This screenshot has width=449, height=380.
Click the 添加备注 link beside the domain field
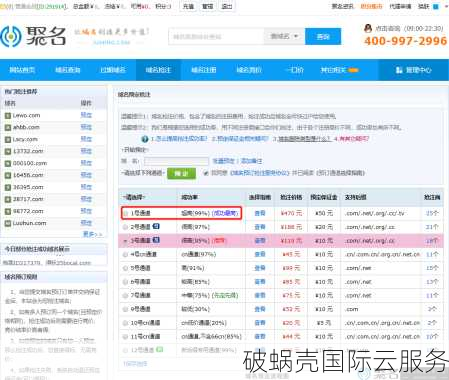click(252, 161)
